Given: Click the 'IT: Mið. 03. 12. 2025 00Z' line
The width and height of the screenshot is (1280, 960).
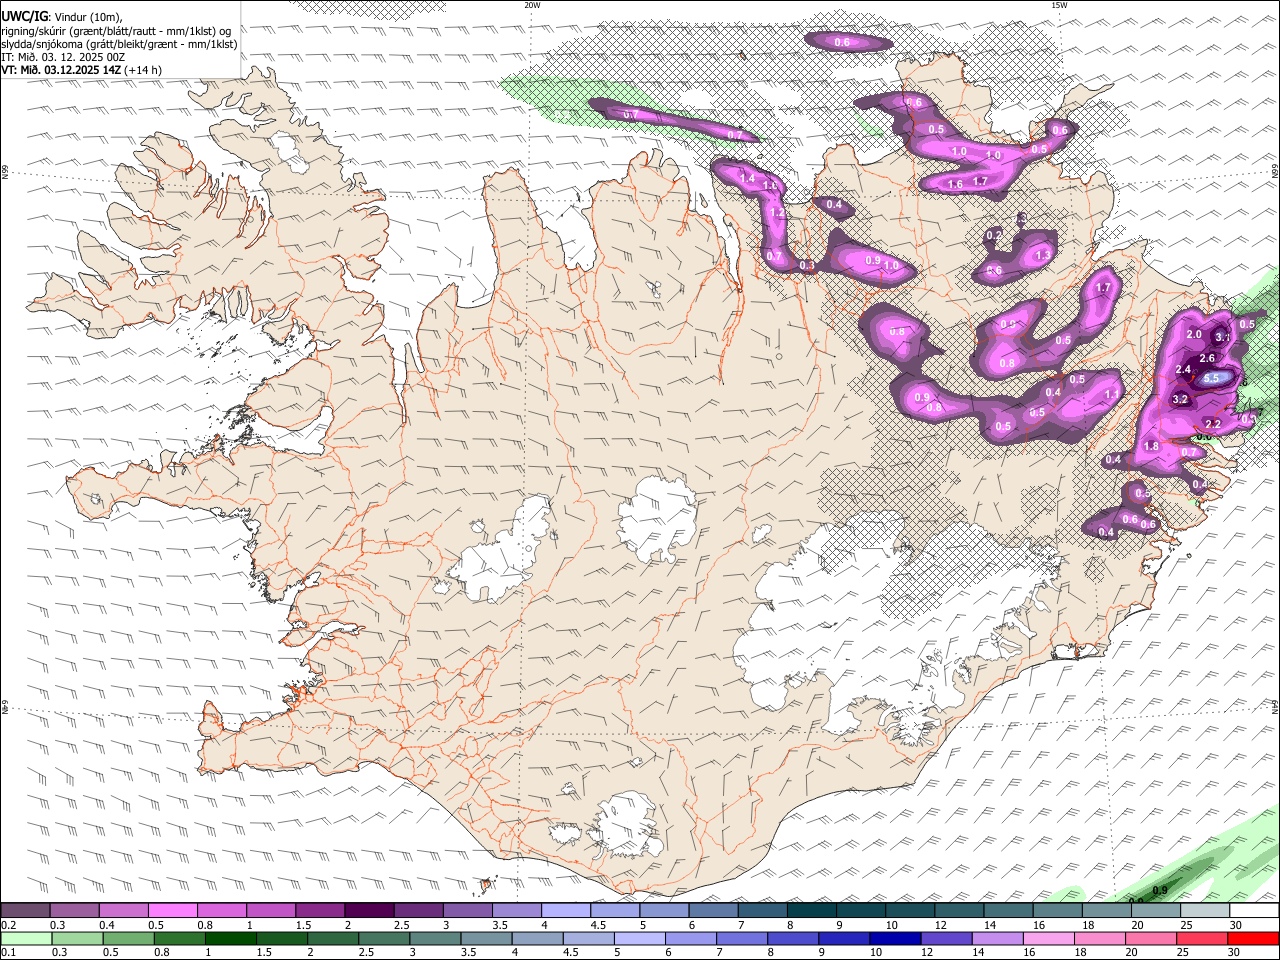Looking at the screenshot, I should coord(63,57).
